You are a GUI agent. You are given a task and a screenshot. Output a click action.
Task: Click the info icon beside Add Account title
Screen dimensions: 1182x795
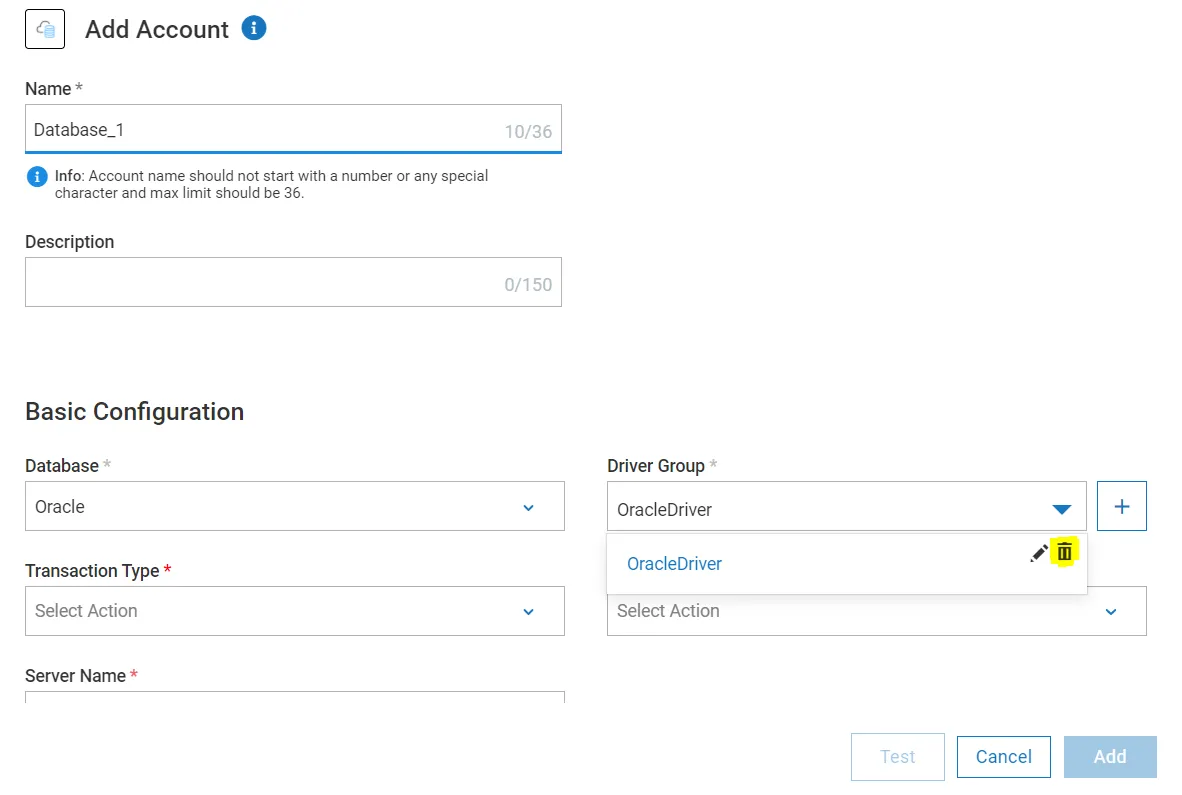pos(254,28)
